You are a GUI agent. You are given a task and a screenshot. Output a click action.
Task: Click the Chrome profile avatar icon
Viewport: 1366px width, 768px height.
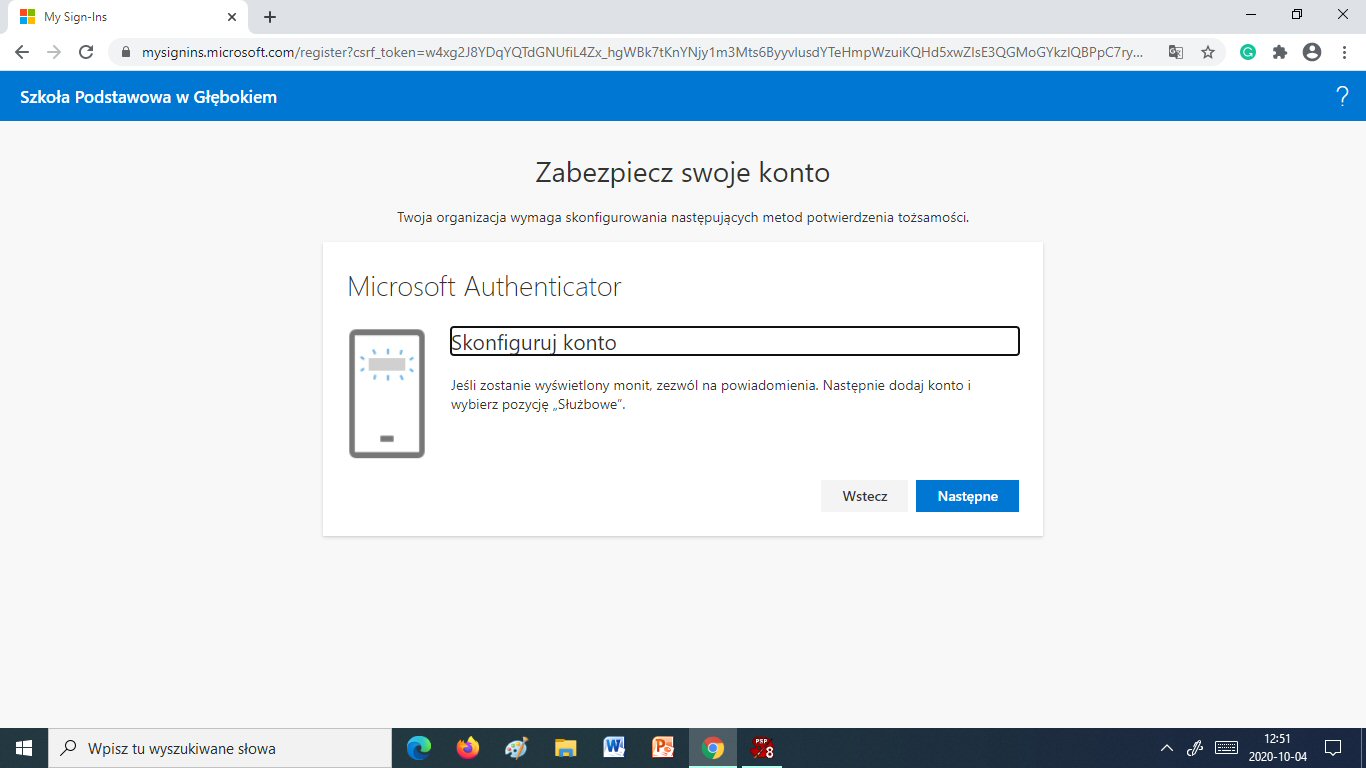pos(1312,52)
